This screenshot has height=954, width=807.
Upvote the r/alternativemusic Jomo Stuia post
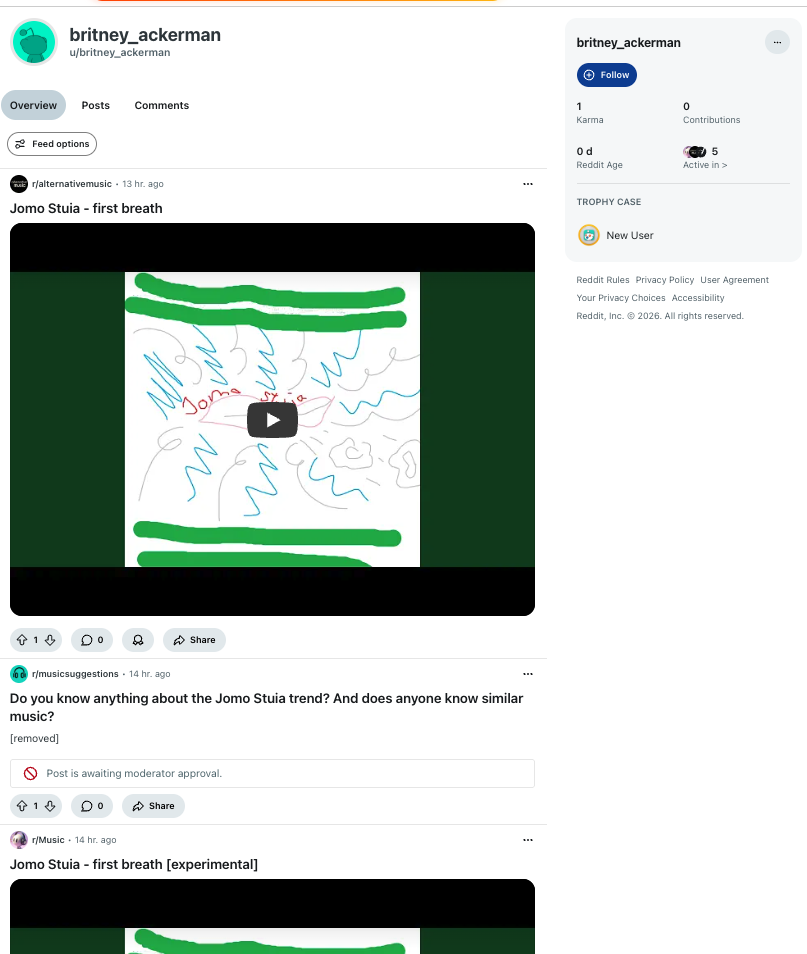coord(22,640)
